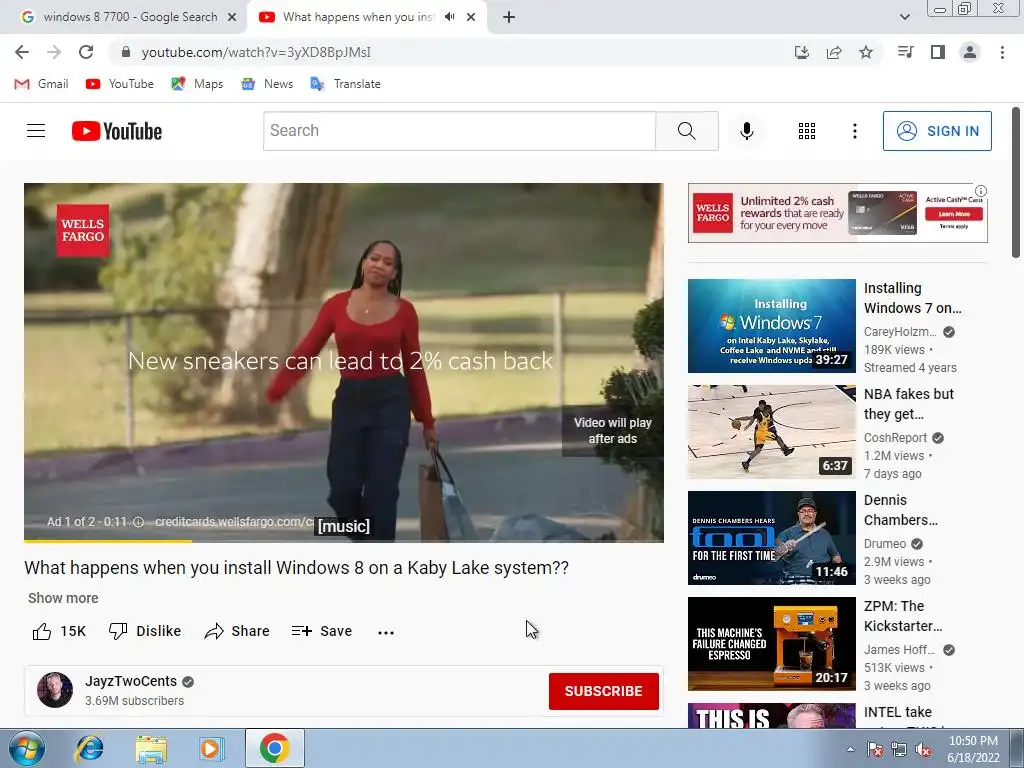Screen dimensions: 1024x768
Task: Open ZPM espresso machine video thumbnail
Action: pyautogui.click(x=771, y=643)
